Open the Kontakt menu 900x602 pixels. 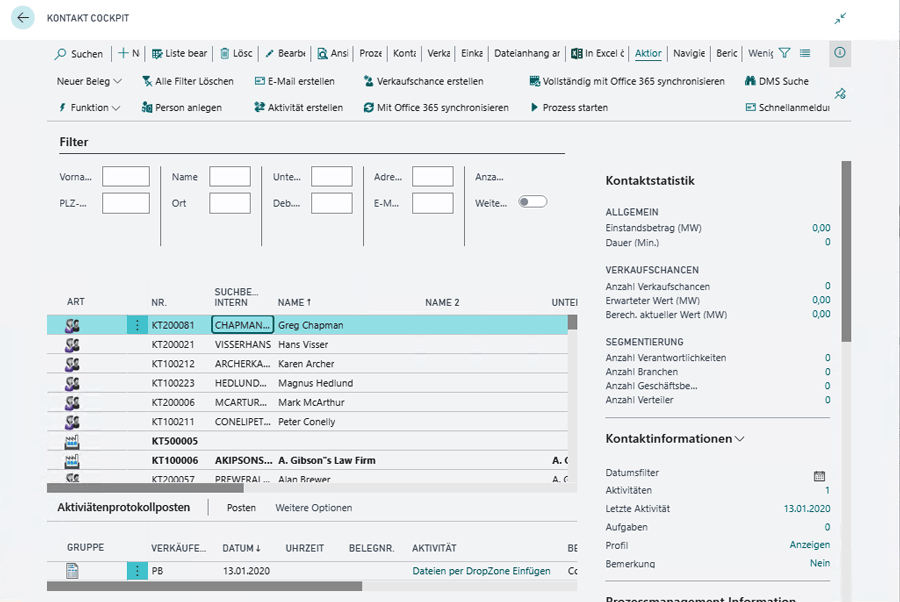[405, 53]
